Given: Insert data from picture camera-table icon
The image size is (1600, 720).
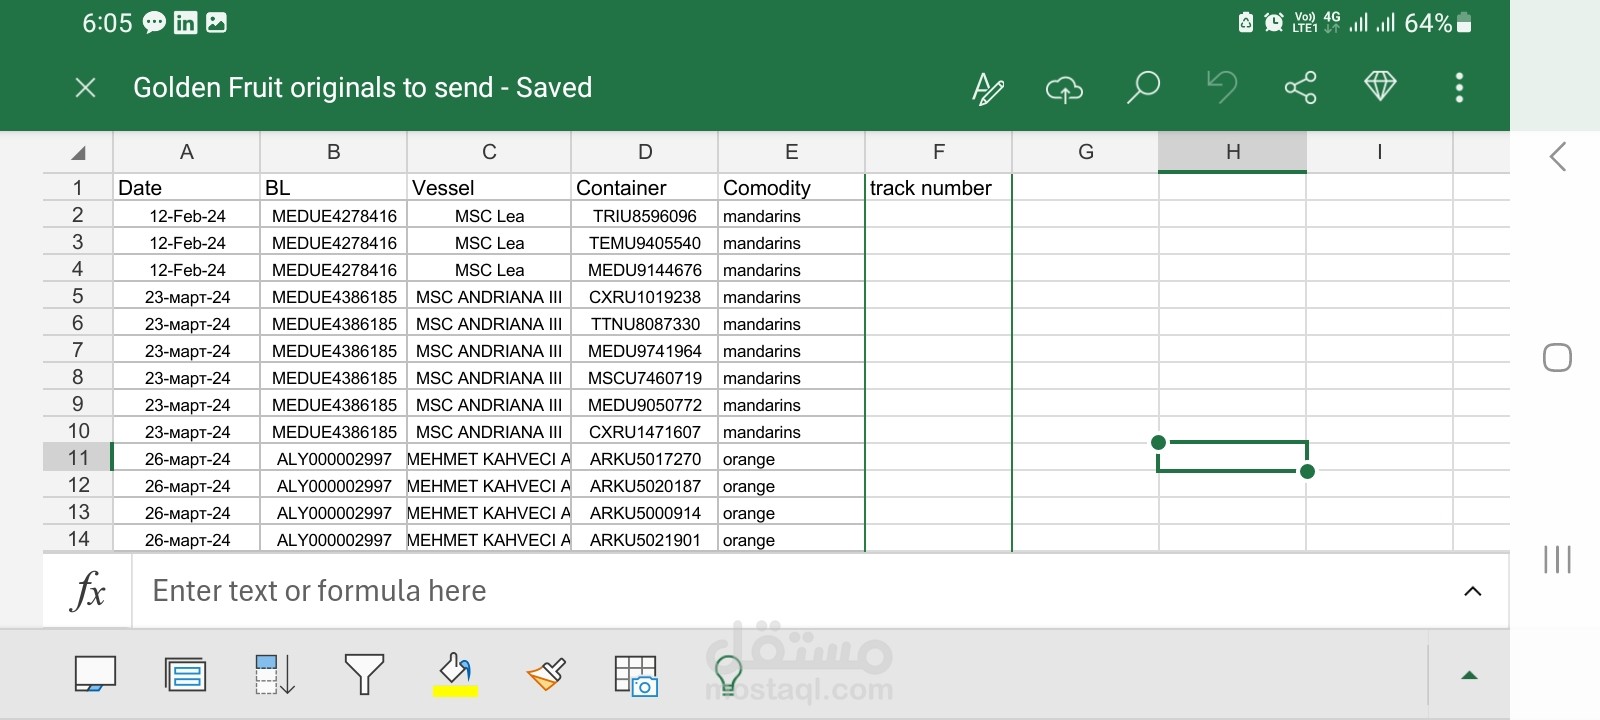Looking at the screenshot, I should (636, 675).
